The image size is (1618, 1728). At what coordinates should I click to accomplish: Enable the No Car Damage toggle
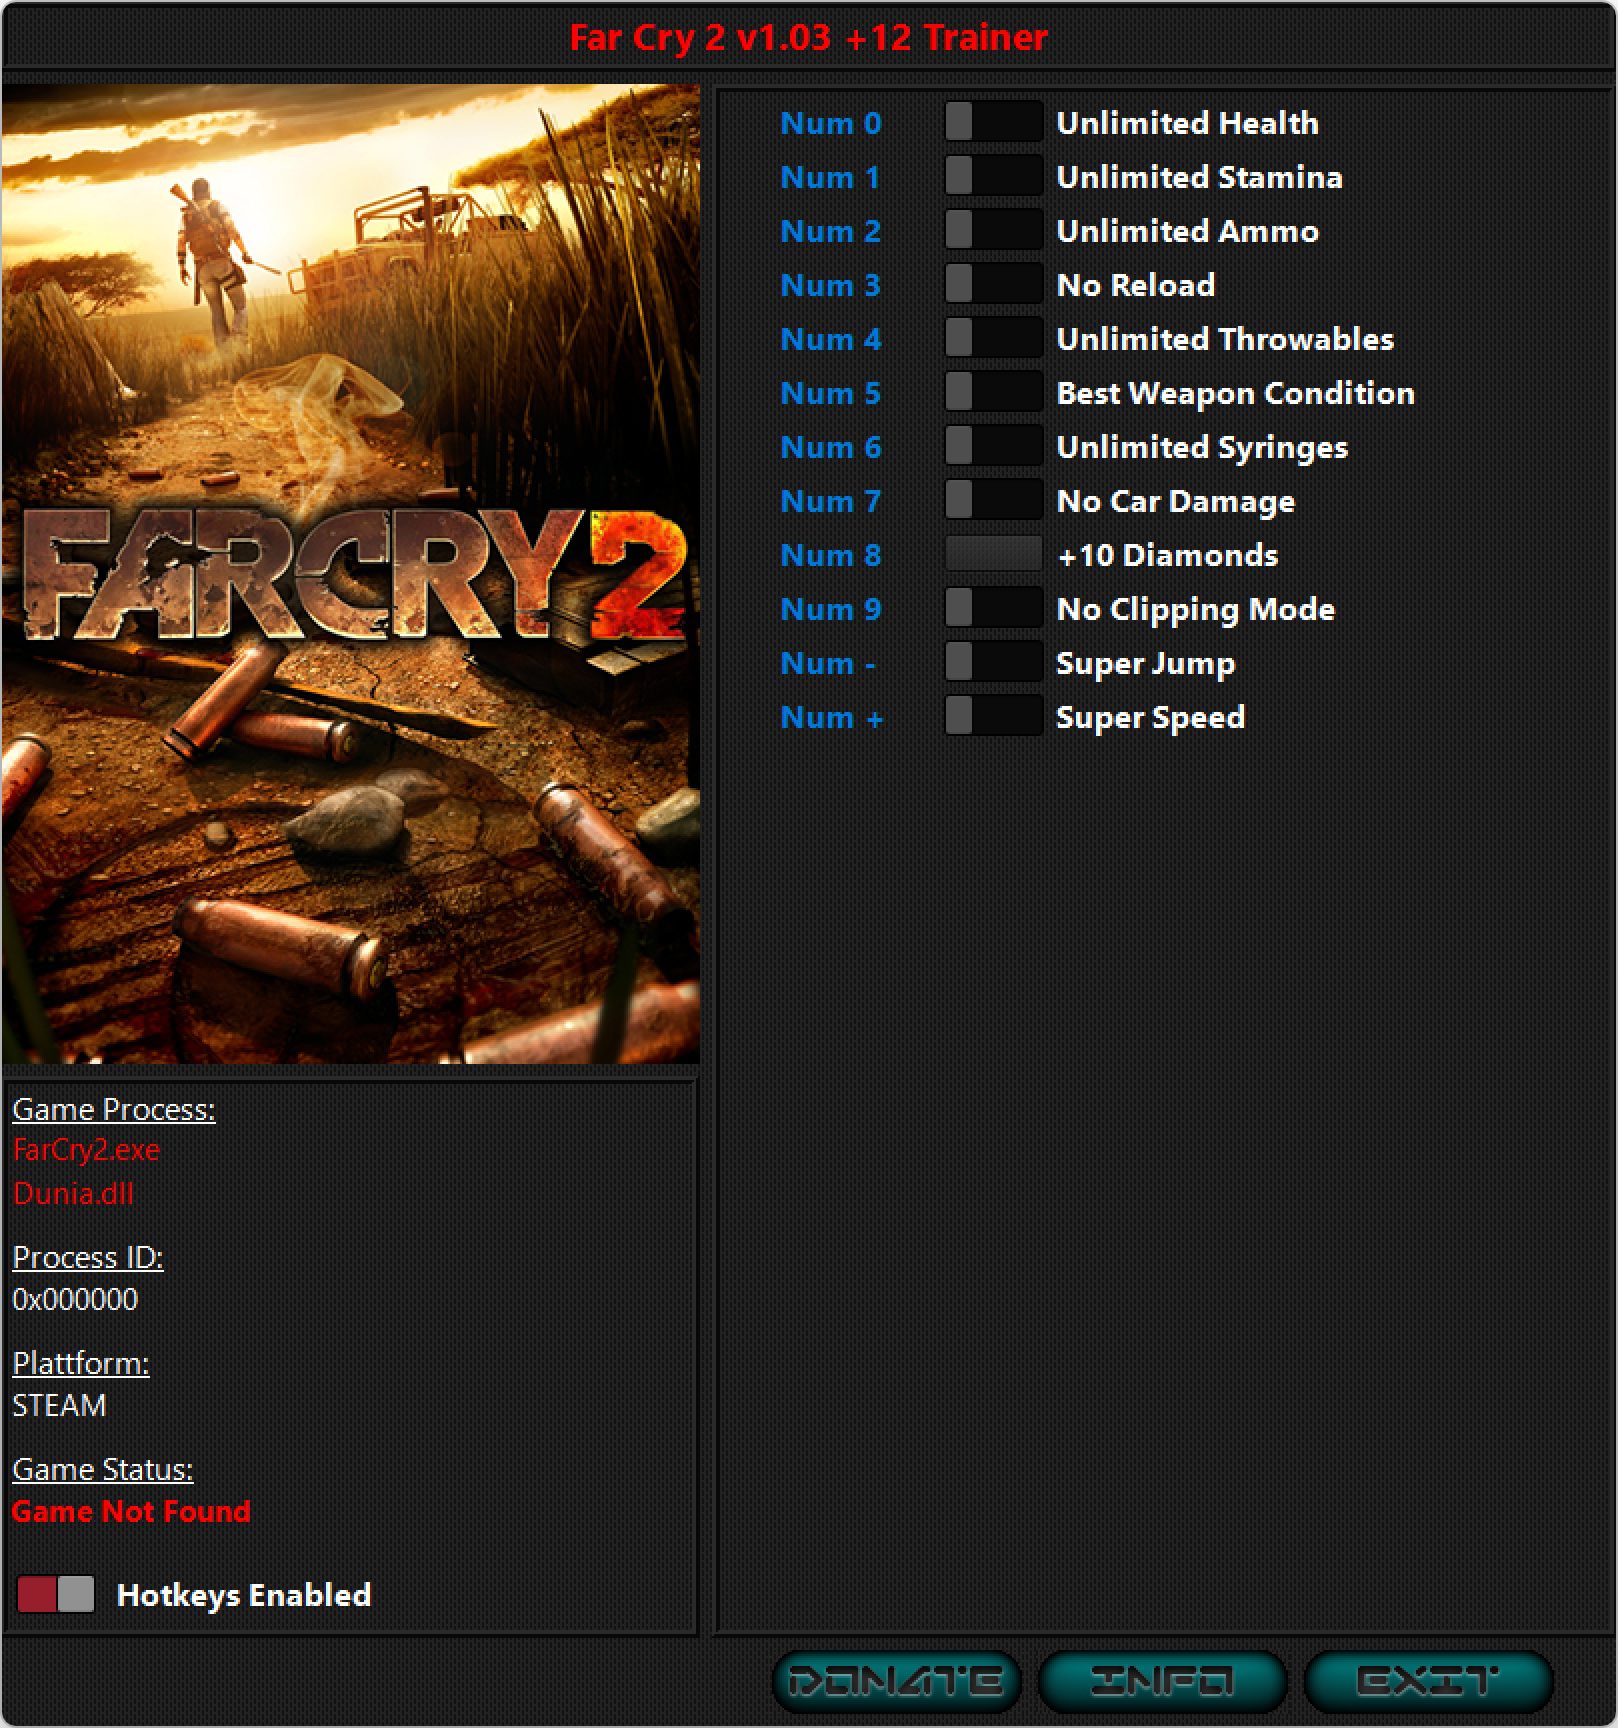point(993,501)
